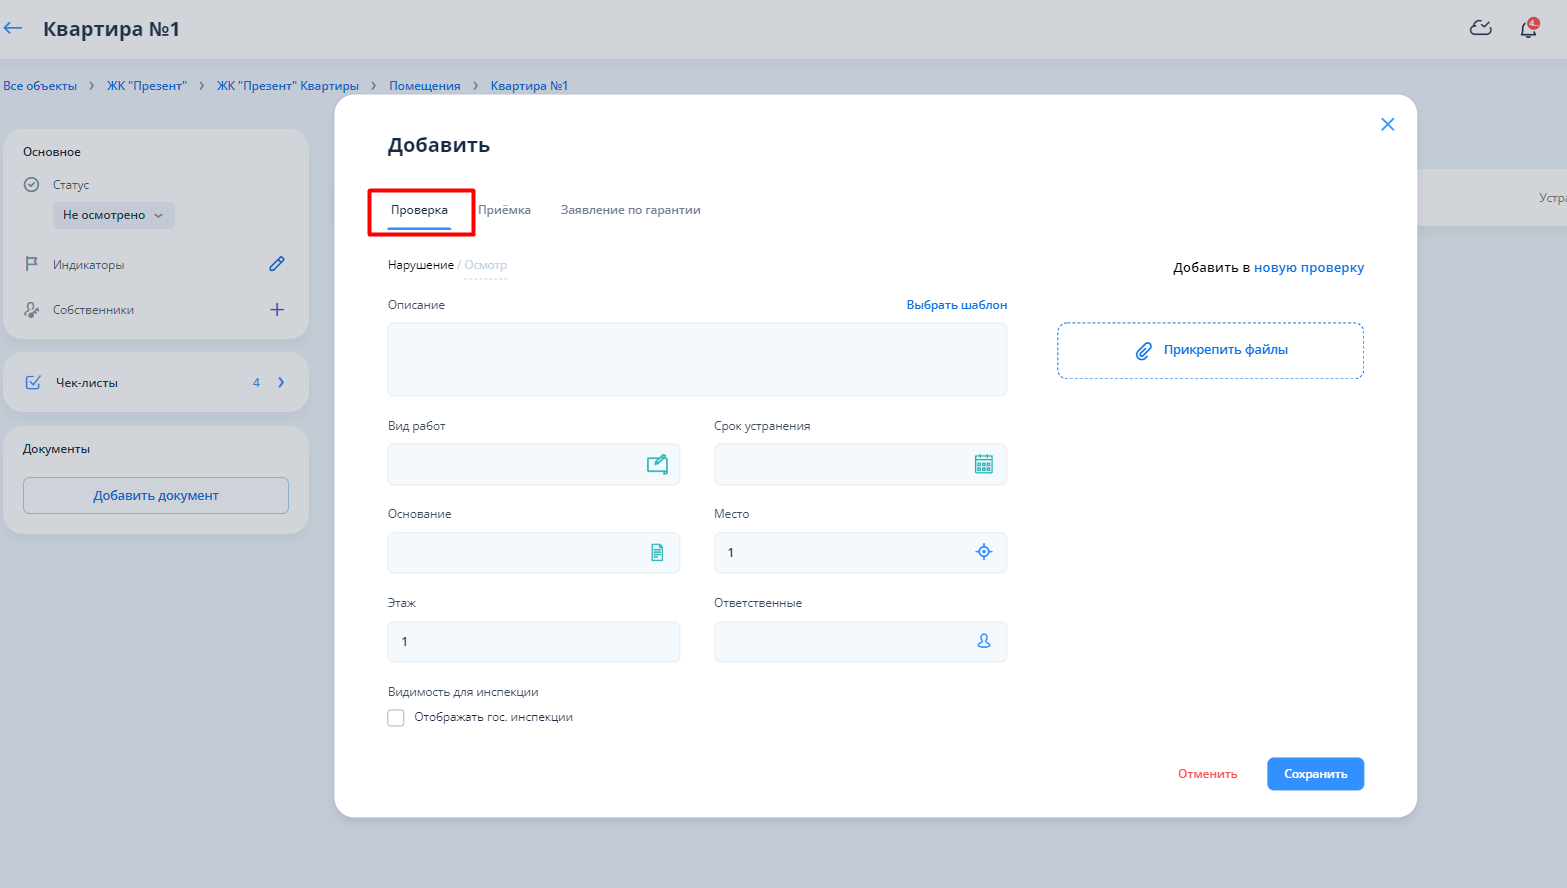The height and width of the screenshot is (888, 1567).
Task: Click the location target icon in Место
Action: tap(983, 552)
